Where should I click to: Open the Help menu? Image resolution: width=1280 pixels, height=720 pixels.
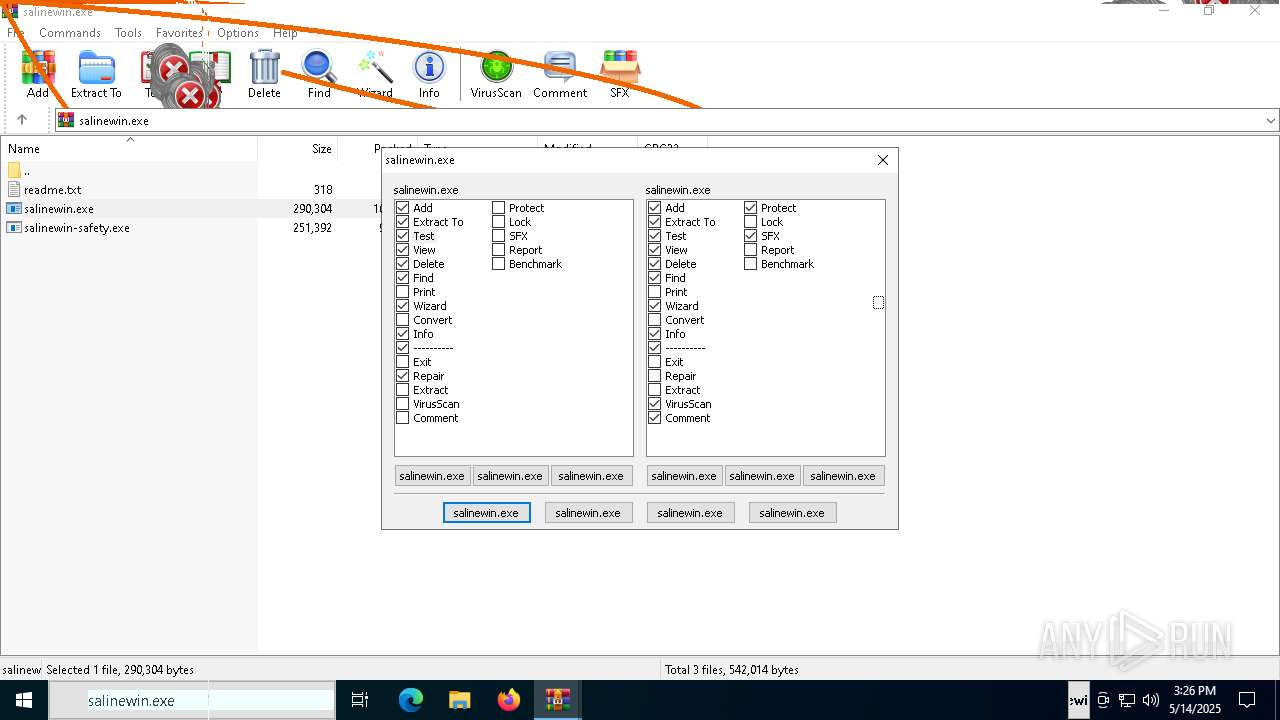285,33
